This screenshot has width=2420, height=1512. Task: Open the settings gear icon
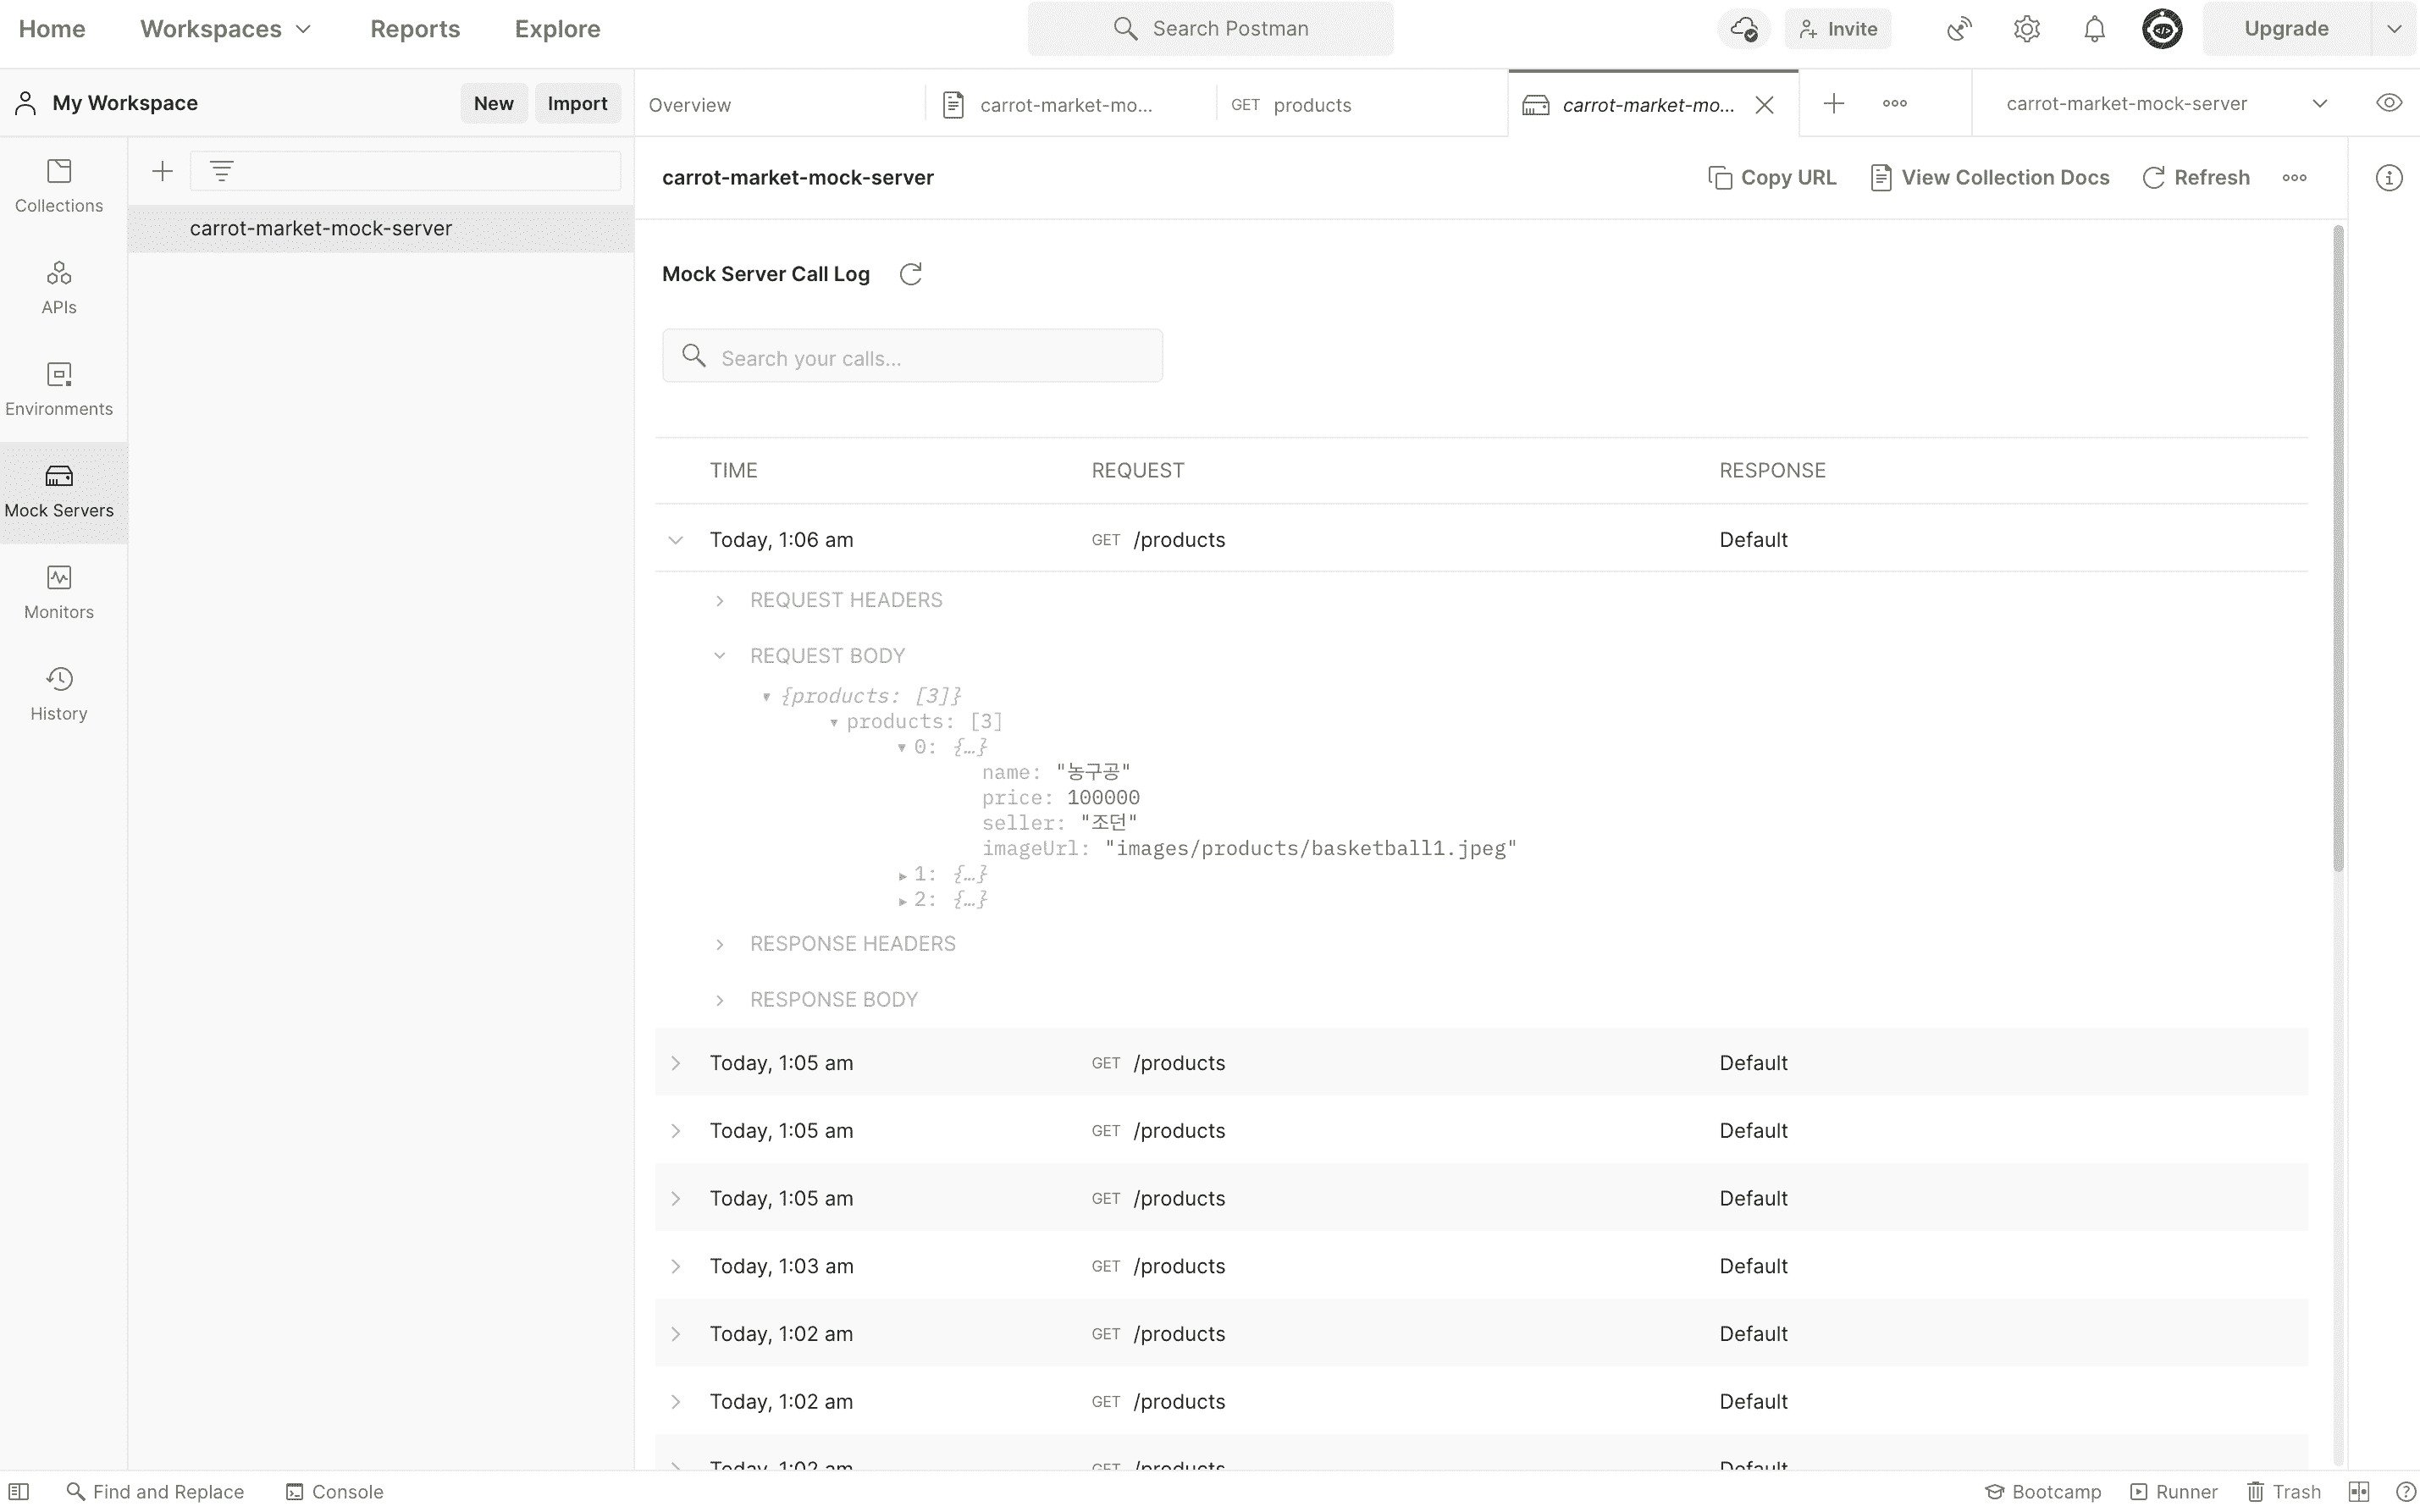click(2027, 29)
